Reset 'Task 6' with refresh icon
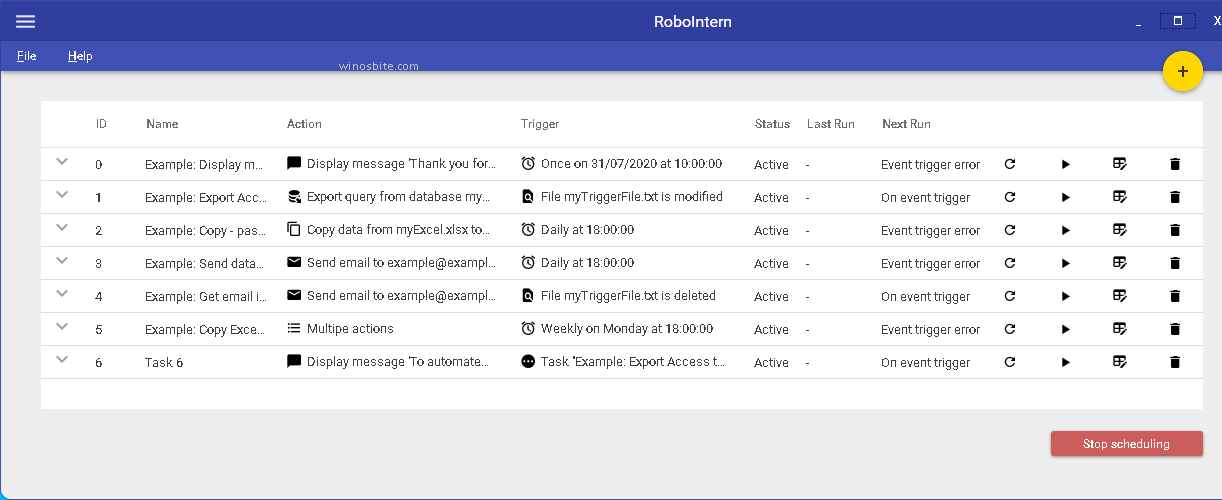Viewport: 1222px width, 500px height. [x=1010, y=362]
